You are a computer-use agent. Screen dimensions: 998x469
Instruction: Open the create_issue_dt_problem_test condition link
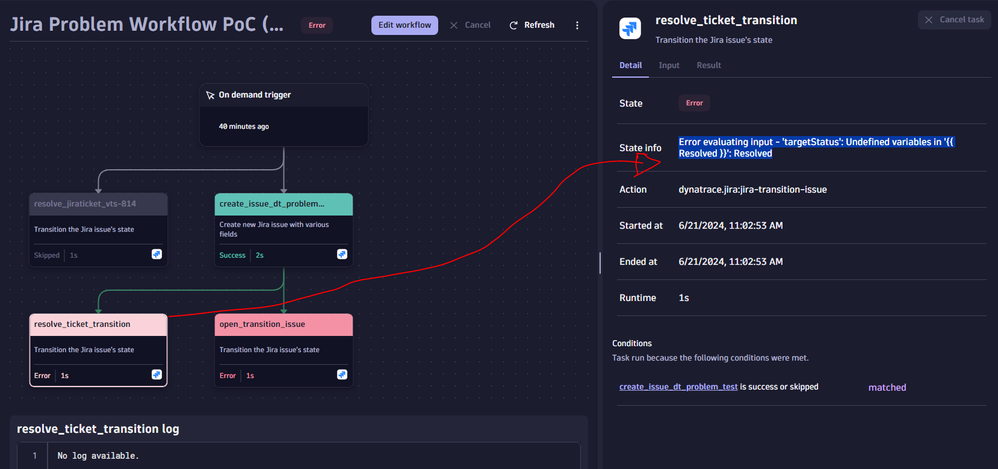677,386
